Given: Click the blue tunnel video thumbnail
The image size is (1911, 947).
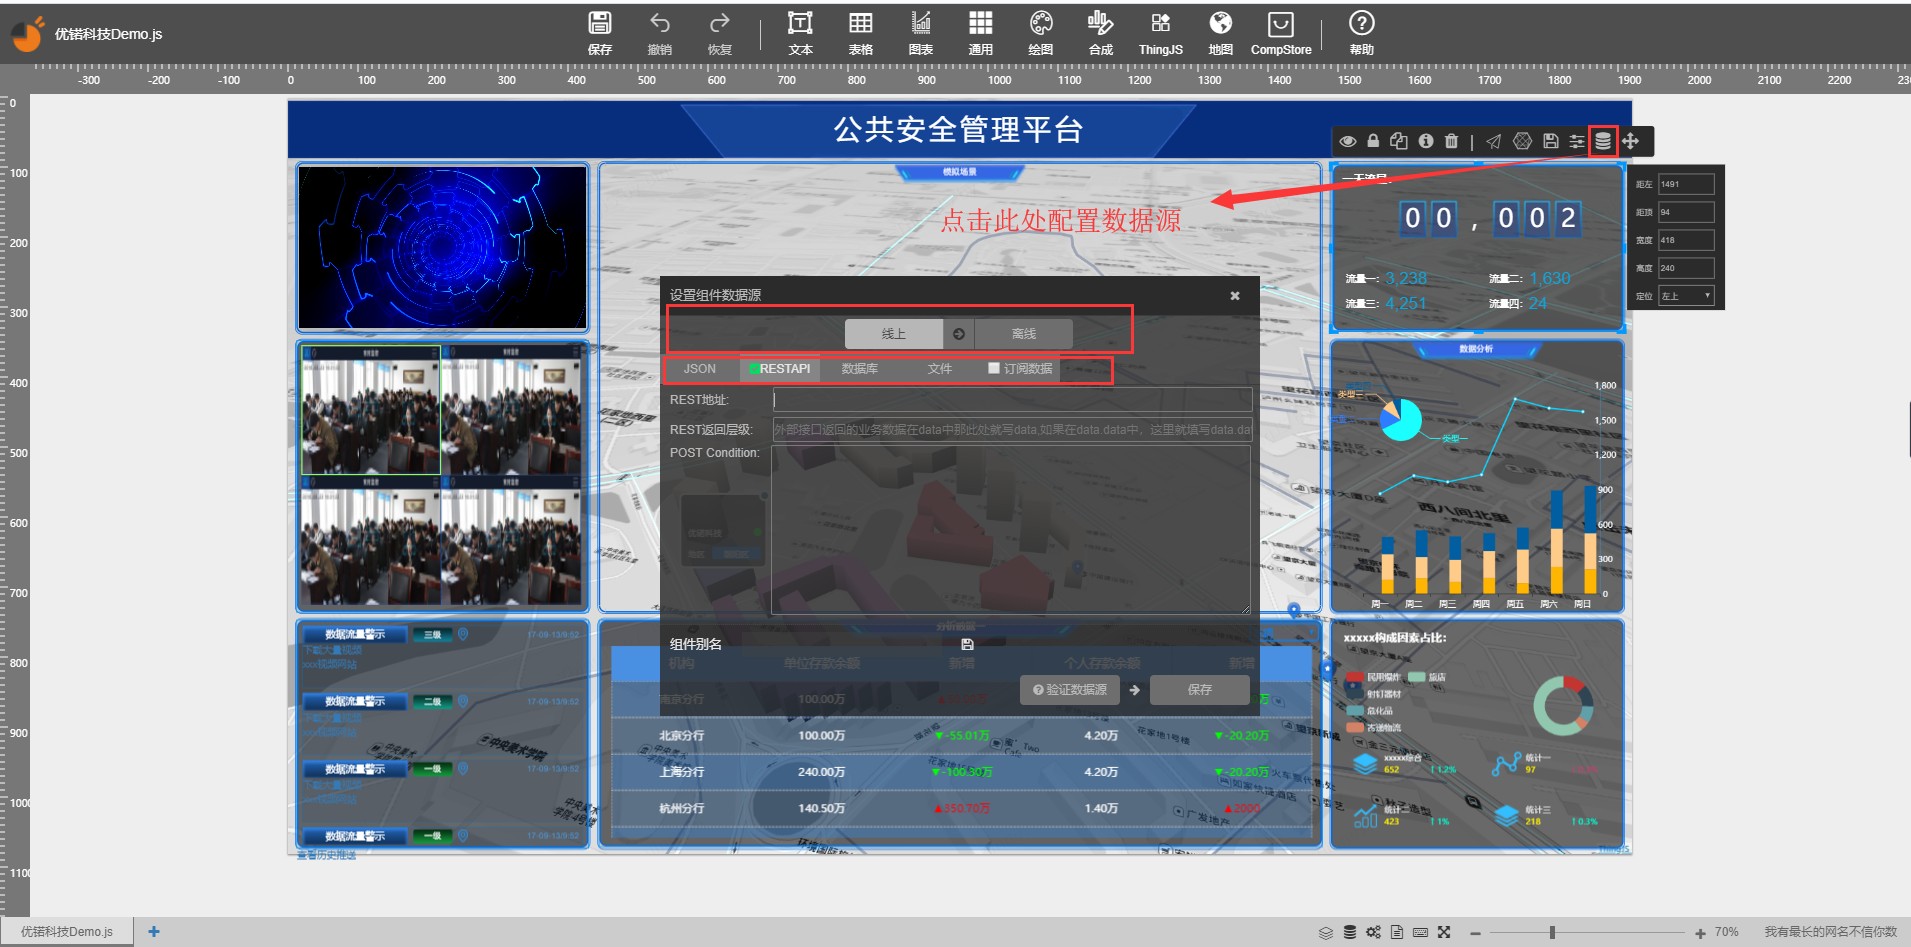Looking at the screenshot, I should 442,248.
